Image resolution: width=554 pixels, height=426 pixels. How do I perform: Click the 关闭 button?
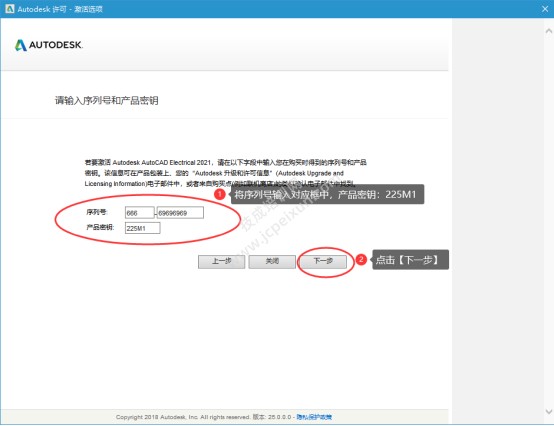coord(272,262)
